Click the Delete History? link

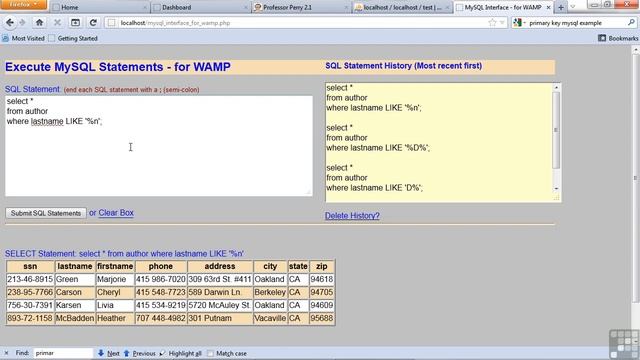tap(352, 216)
